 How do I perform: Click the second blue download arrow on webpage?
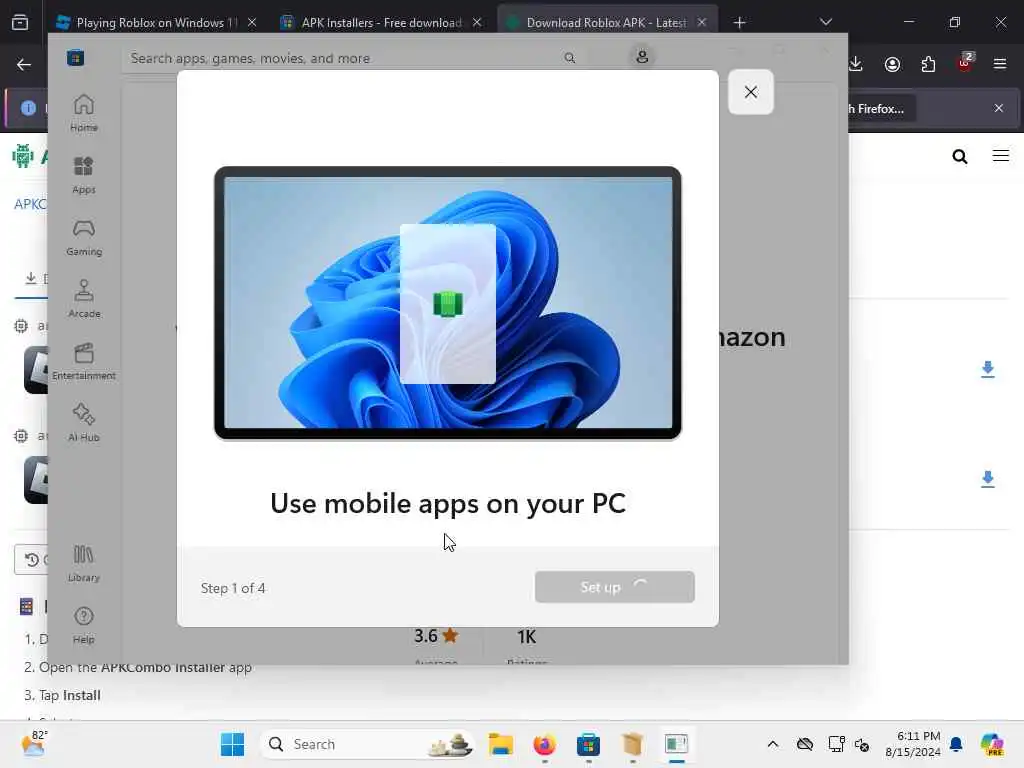pos(987,479)
